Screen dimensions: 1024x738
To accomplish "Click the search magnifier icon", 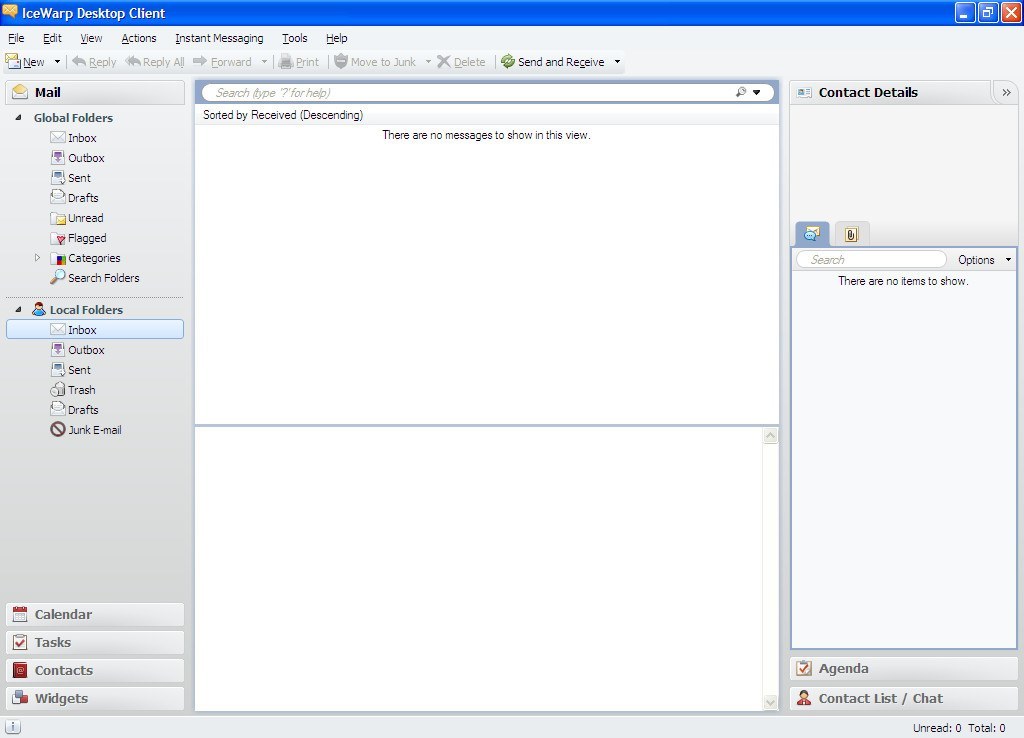I will [x=741, y=92].
